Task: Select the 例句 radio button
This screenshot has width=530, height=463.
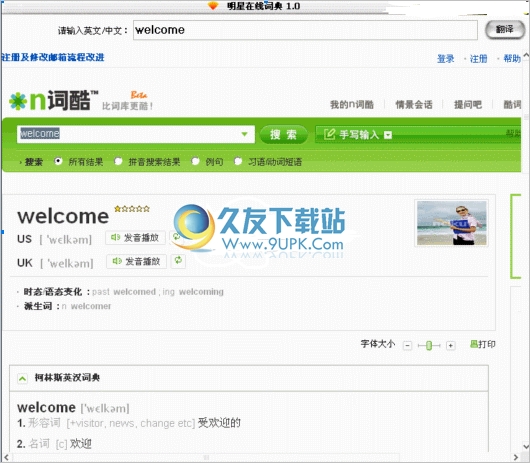Action: pyautogui.click(x=195, y=161)
